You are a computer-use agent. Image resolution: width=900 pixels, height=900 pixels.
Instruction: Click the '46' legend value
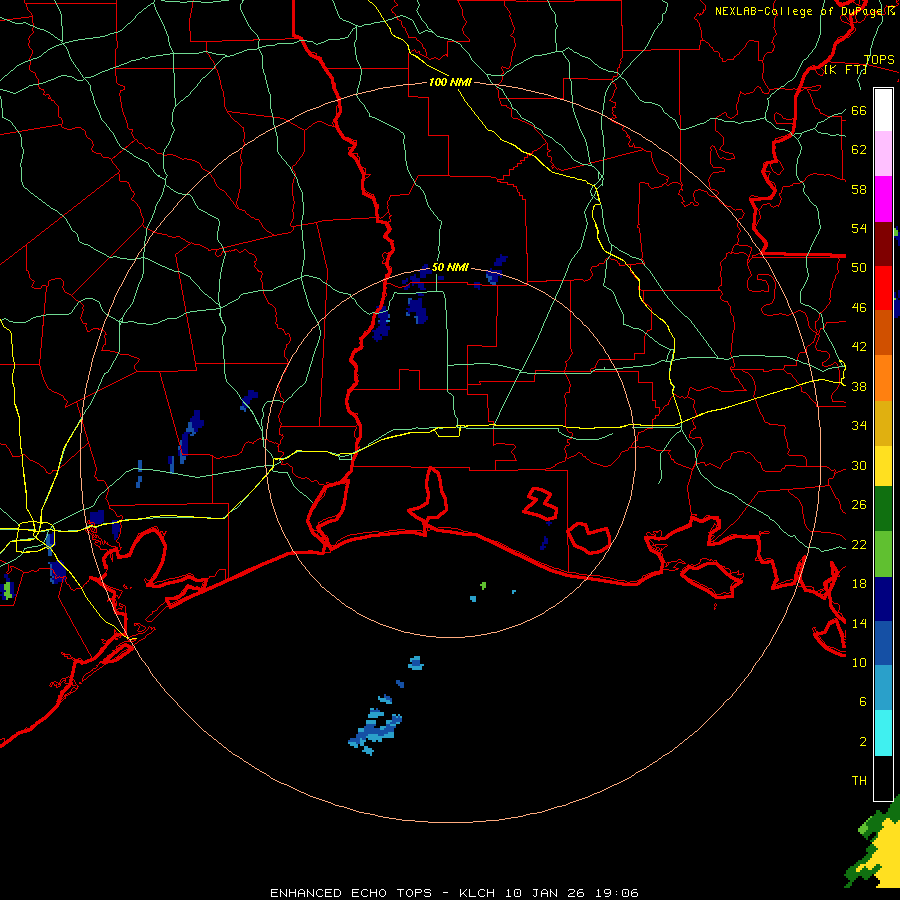859,307
